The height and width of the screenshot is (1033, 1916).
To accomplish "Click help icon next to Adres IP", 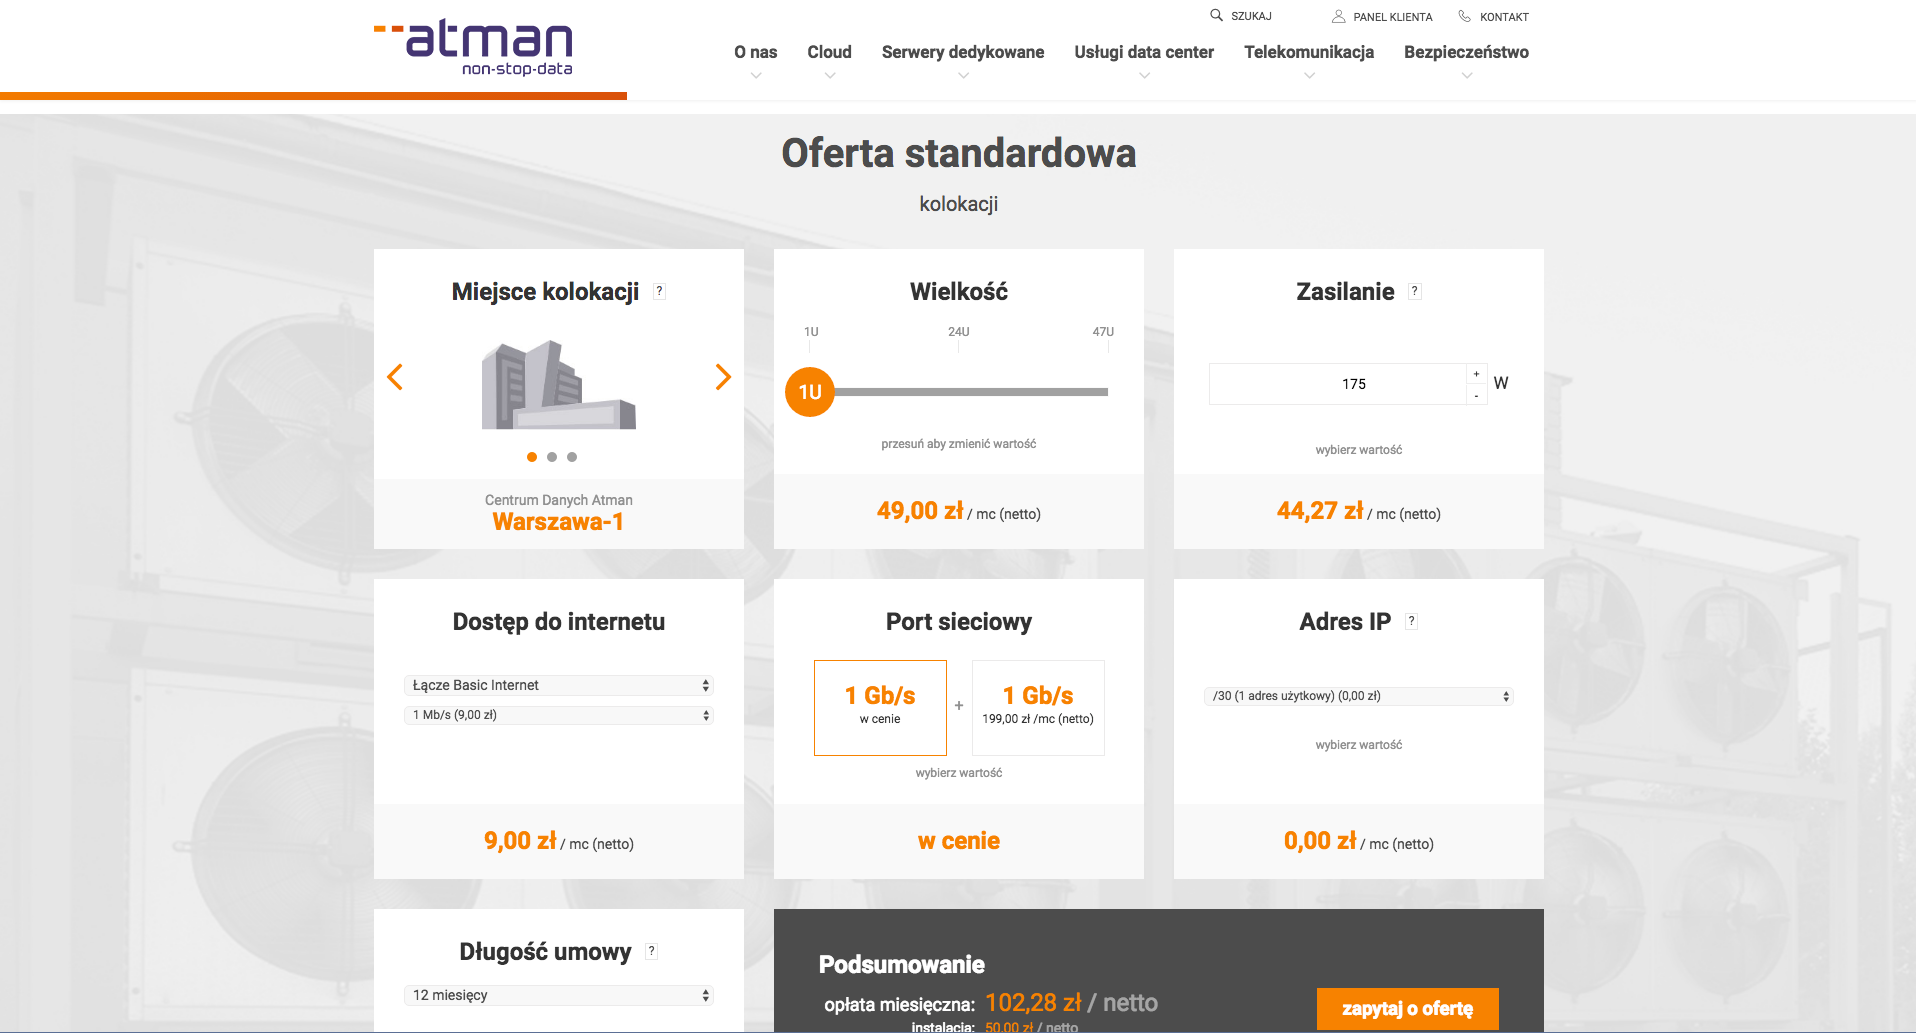I will 1411,622.
